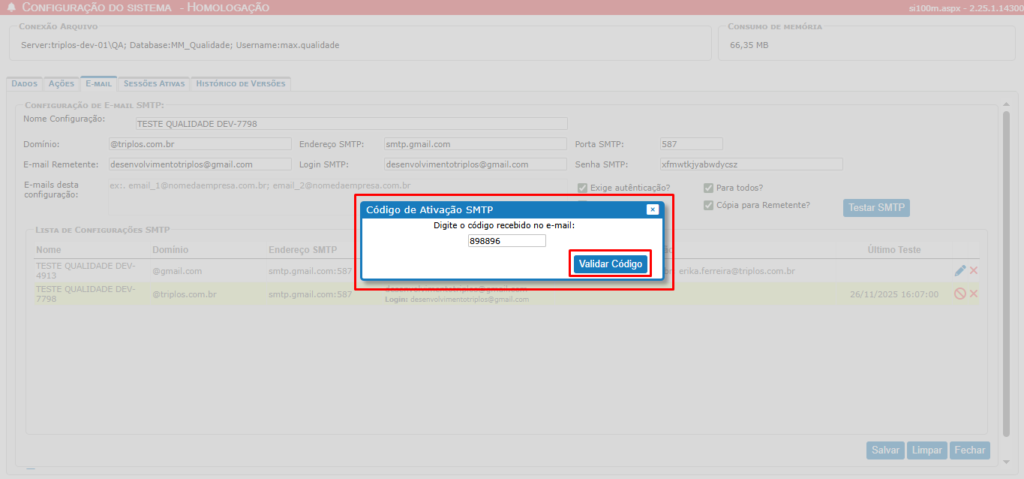Viewport: 1024px width, 479px height.
Task: Click the Salvar button
Action: [885, 451]
